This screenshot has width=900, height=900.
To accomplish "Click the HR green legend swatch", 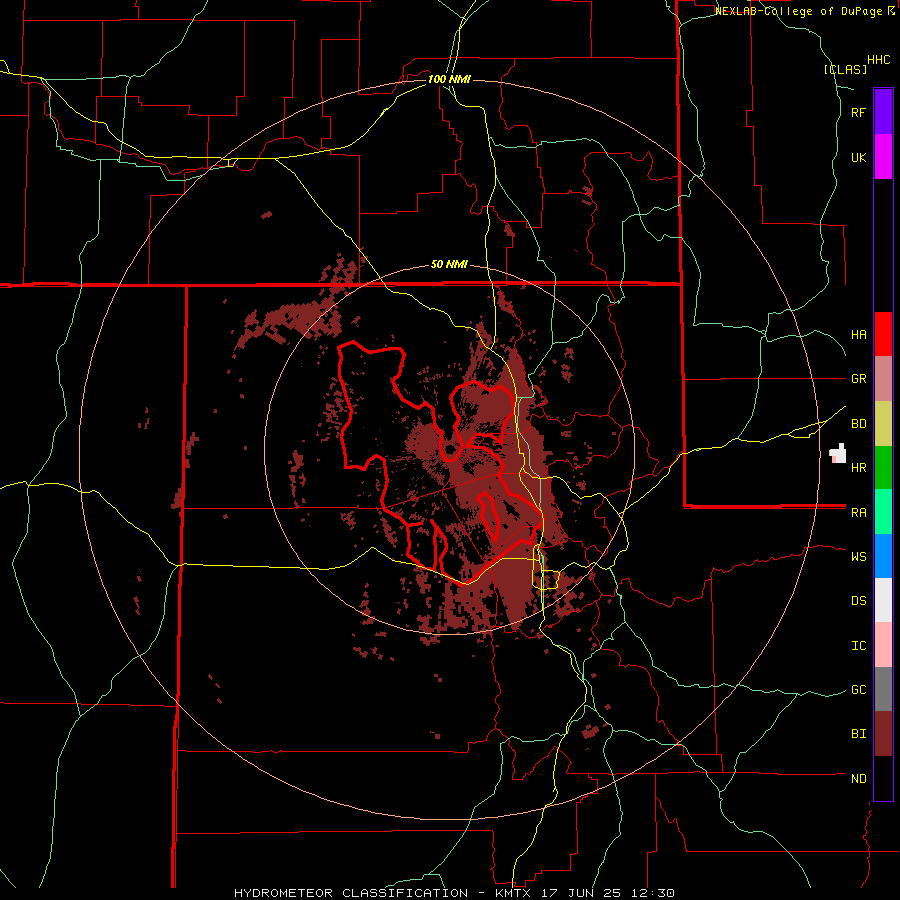I will (883, 468).
